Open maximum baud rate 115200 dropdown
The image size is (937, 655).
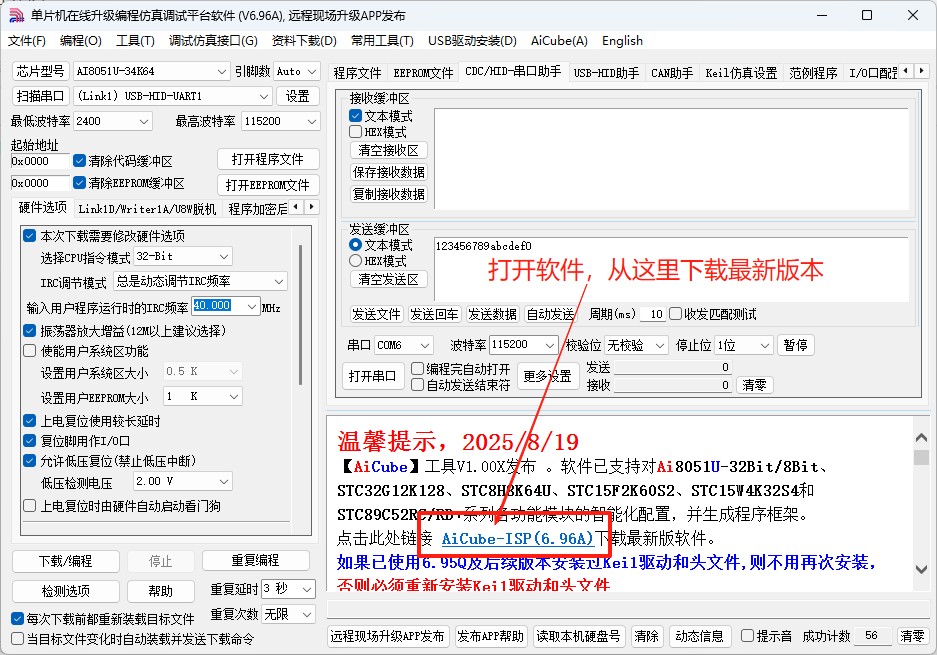(x=280, y=121)
